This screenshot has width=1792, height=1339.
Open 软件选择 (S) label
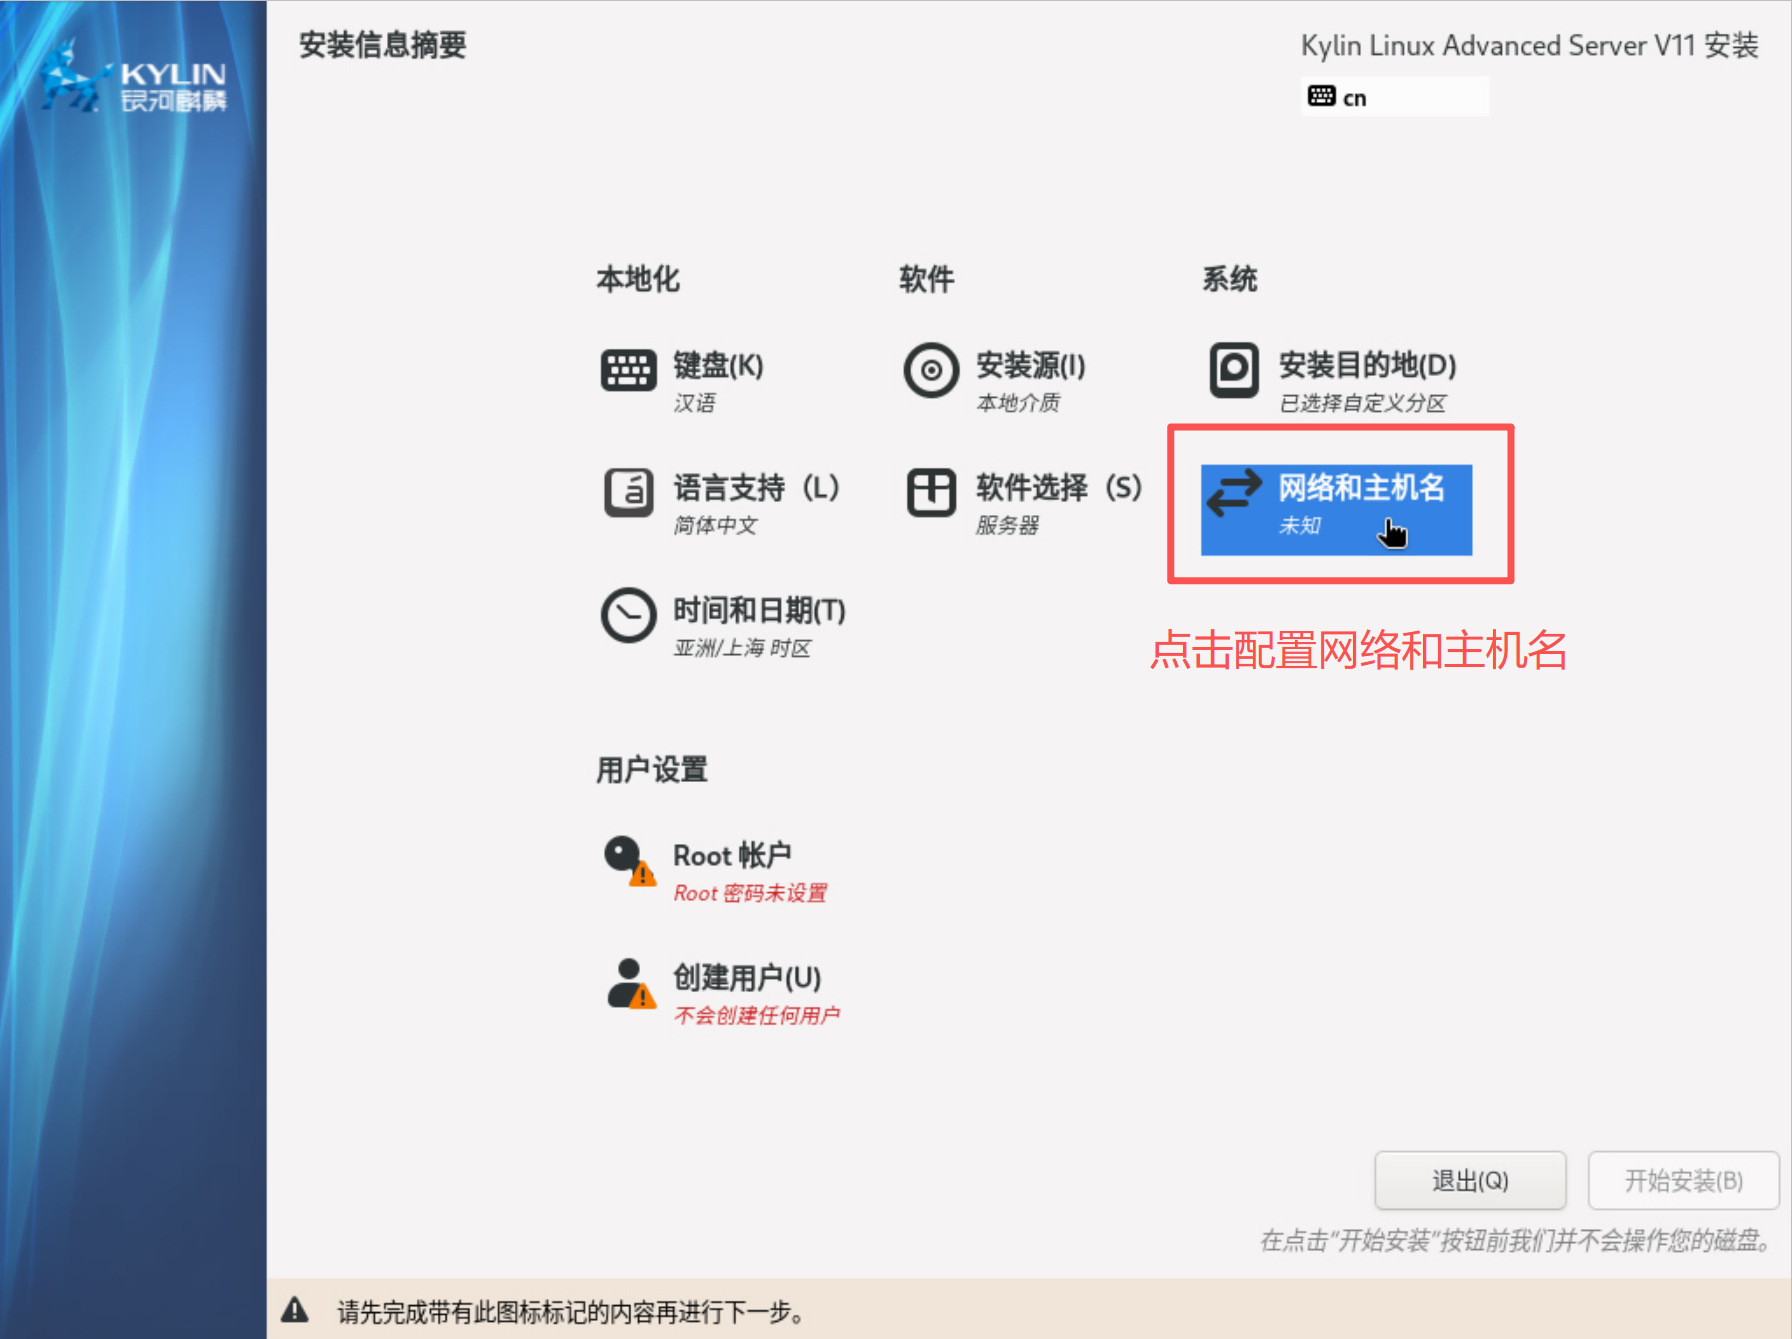pos(1058,488)
